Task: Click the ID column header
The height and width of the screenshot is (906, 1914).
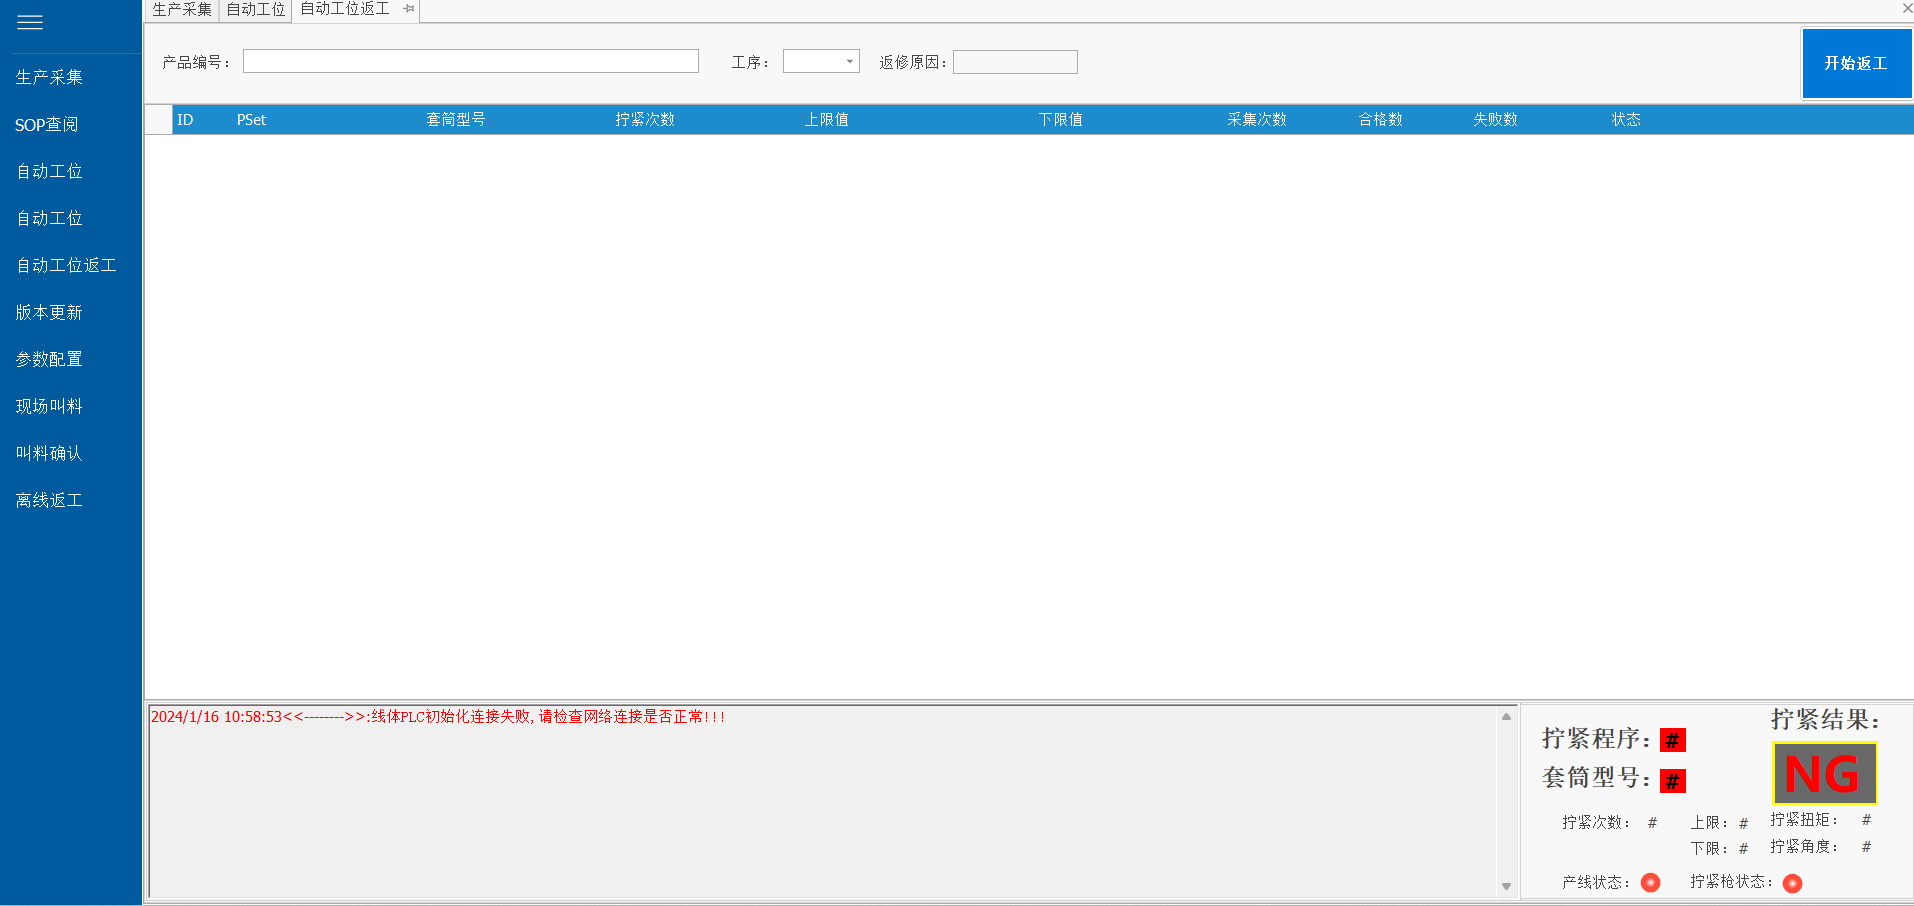Action: coord(185,119)
